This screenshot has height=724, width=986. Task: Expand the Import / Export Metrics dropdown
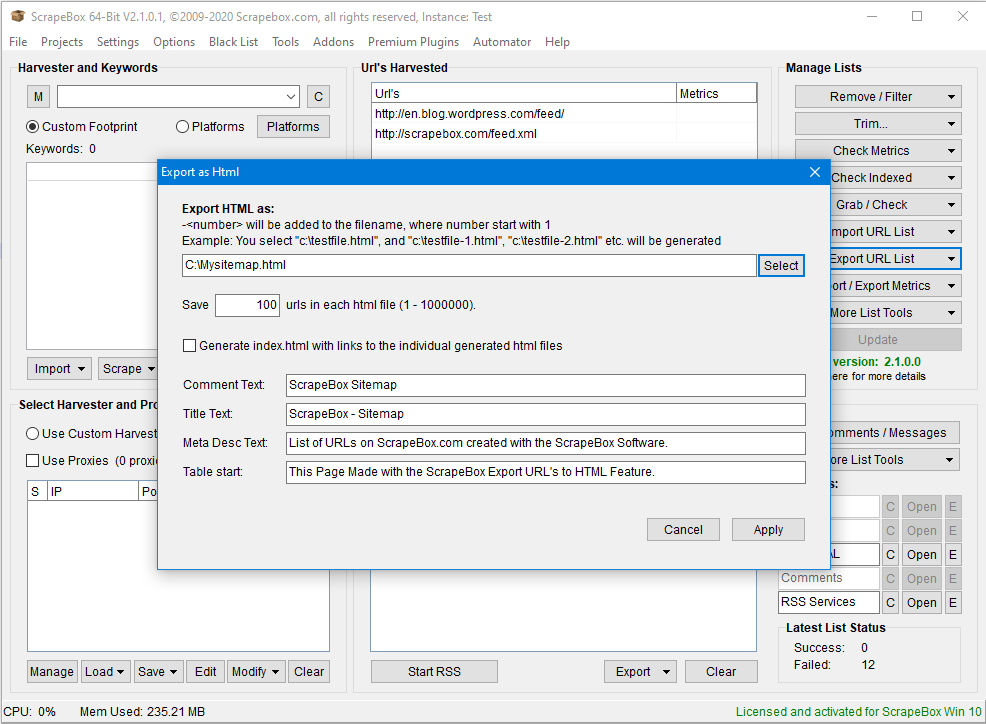[x=951, y=286]
